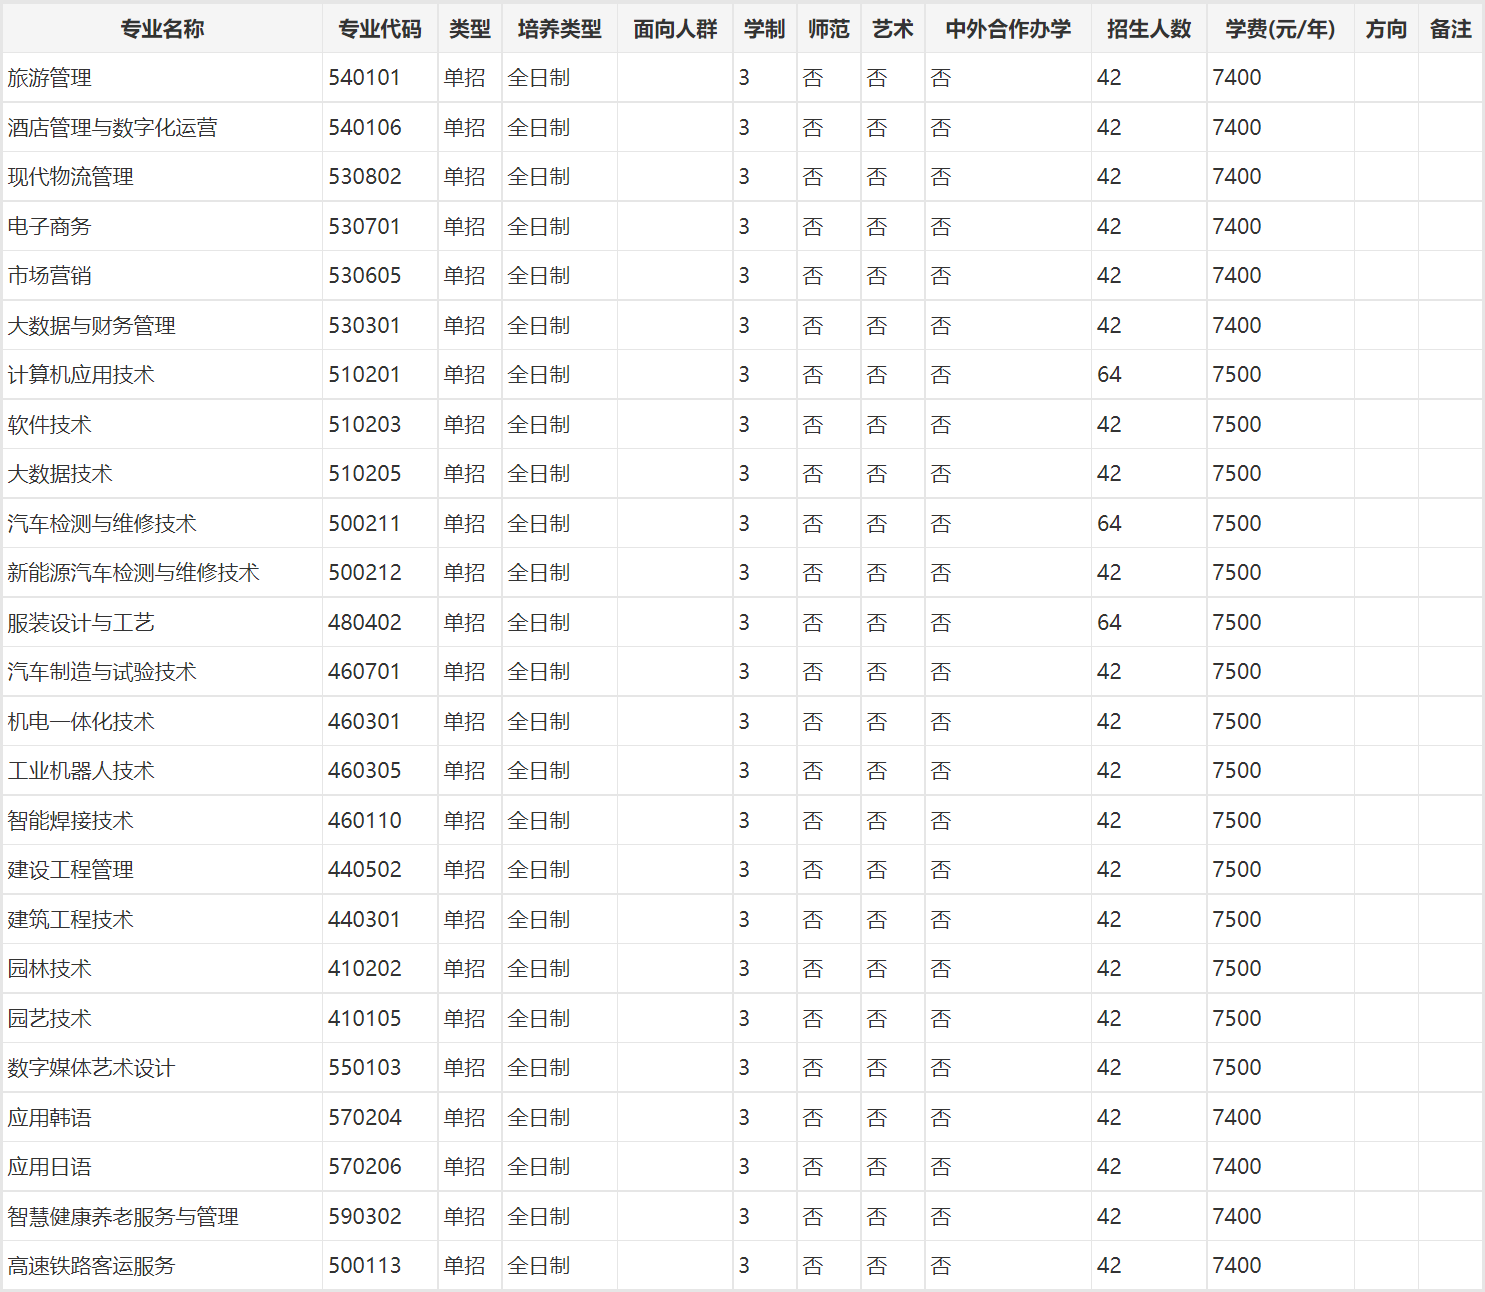This screenshot has height=1292, width=1485.
Task: Click major code 440301
Action: coord(365,920)
